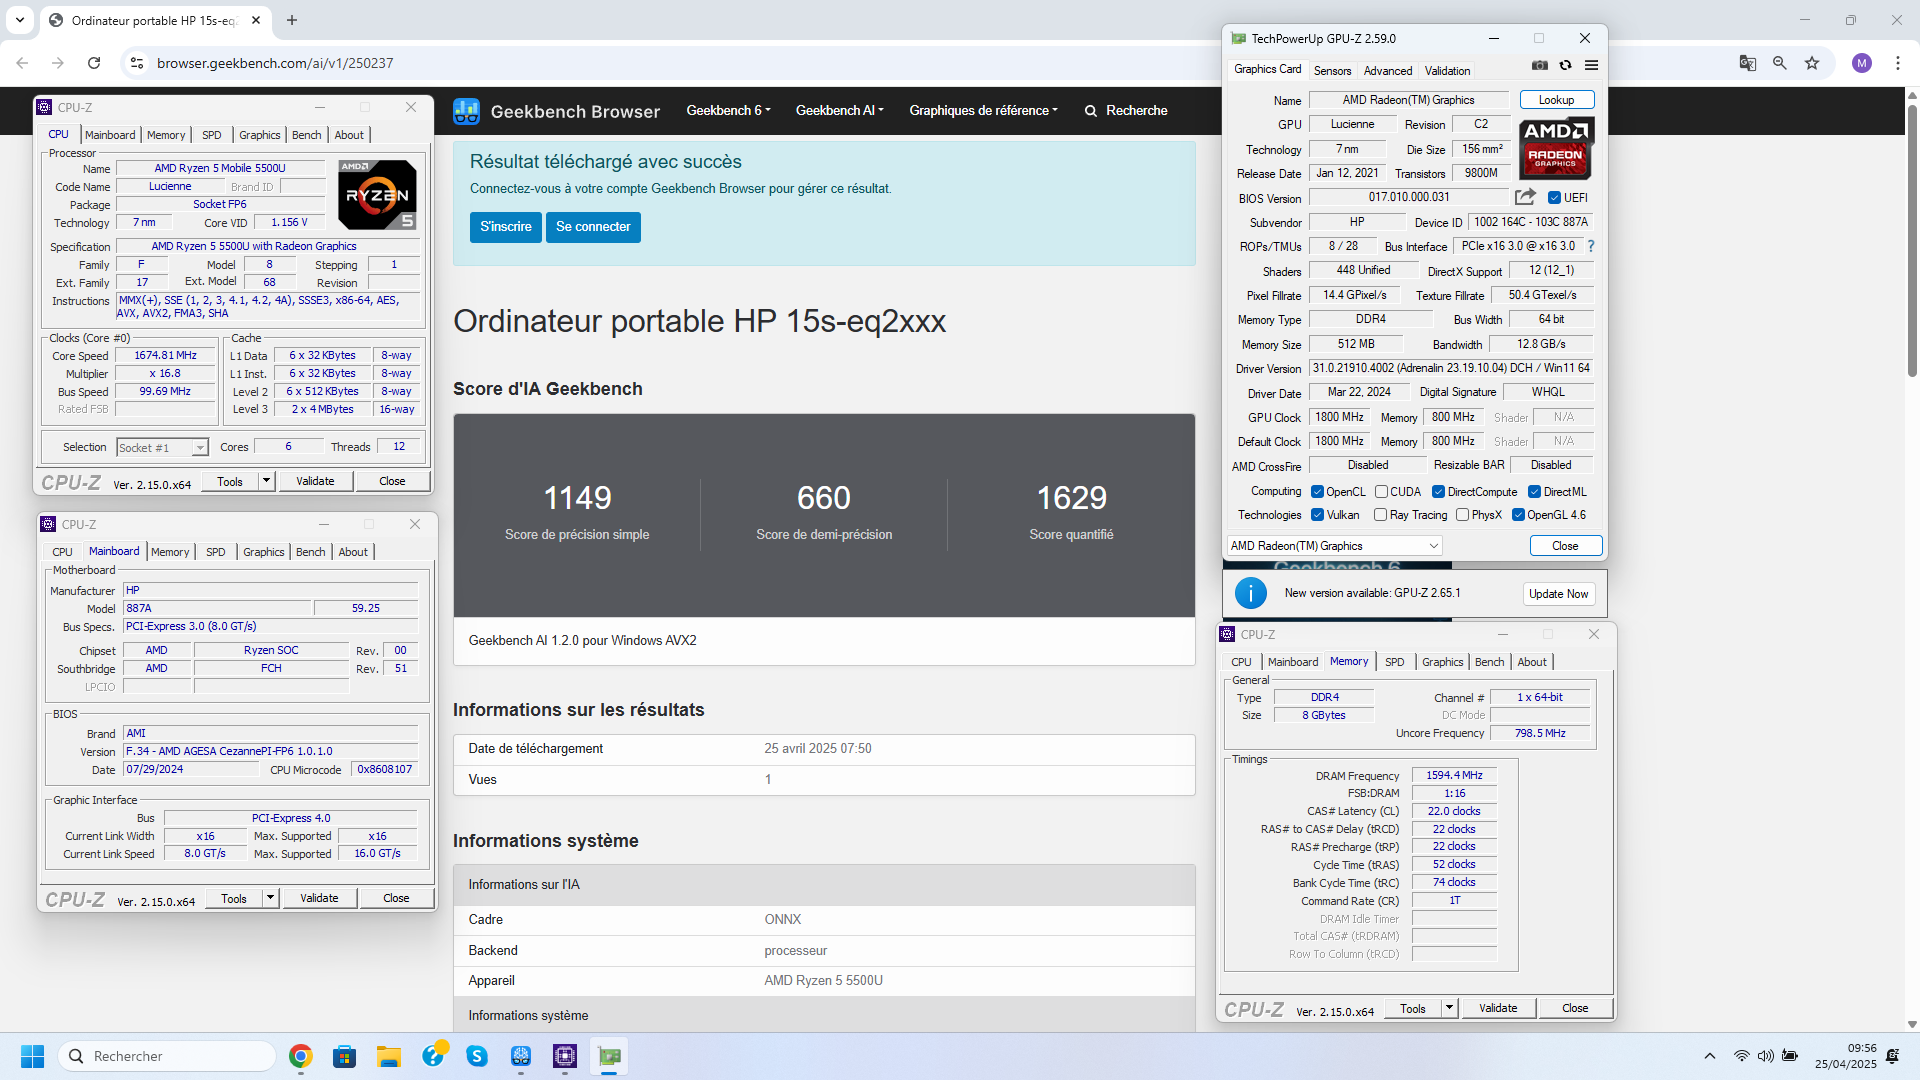Open the AMD Radeon Graphics GPU selector dropdown
The image size is (1920, 1080).
[1335, 546]
